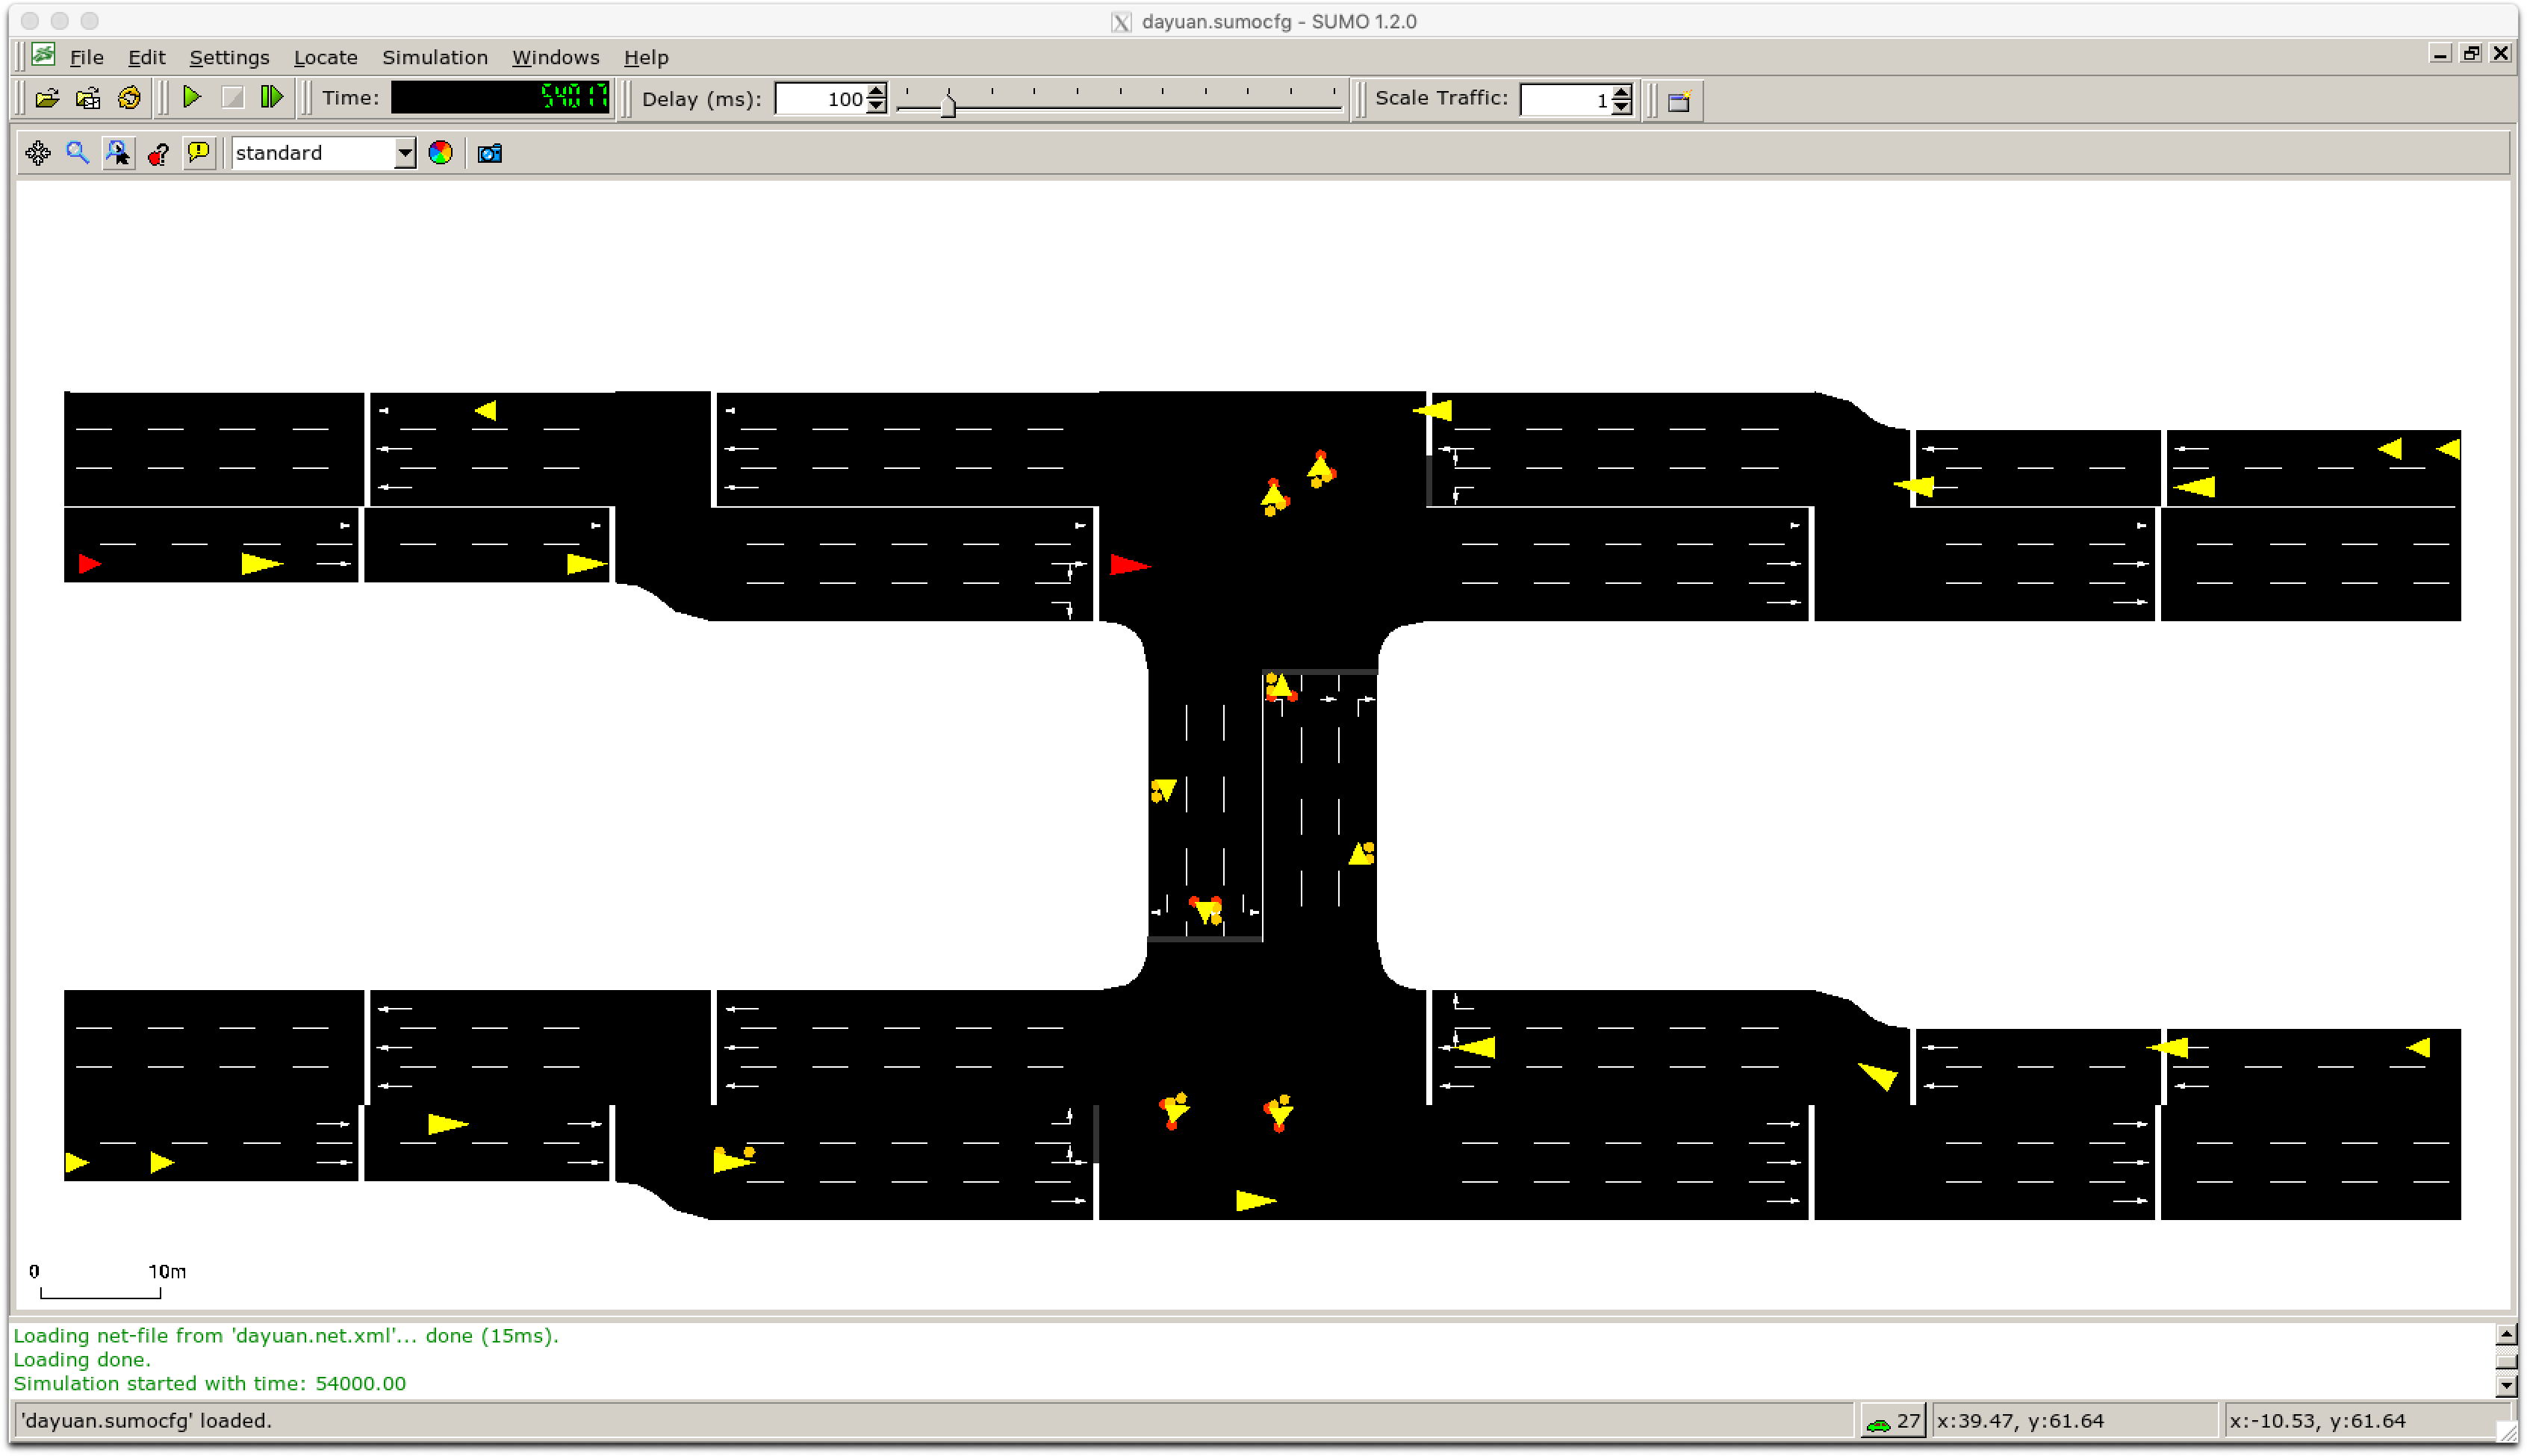Run the simulation with play button
The height and width of the screenshot is (1456, 2527).
coord(192,97)
